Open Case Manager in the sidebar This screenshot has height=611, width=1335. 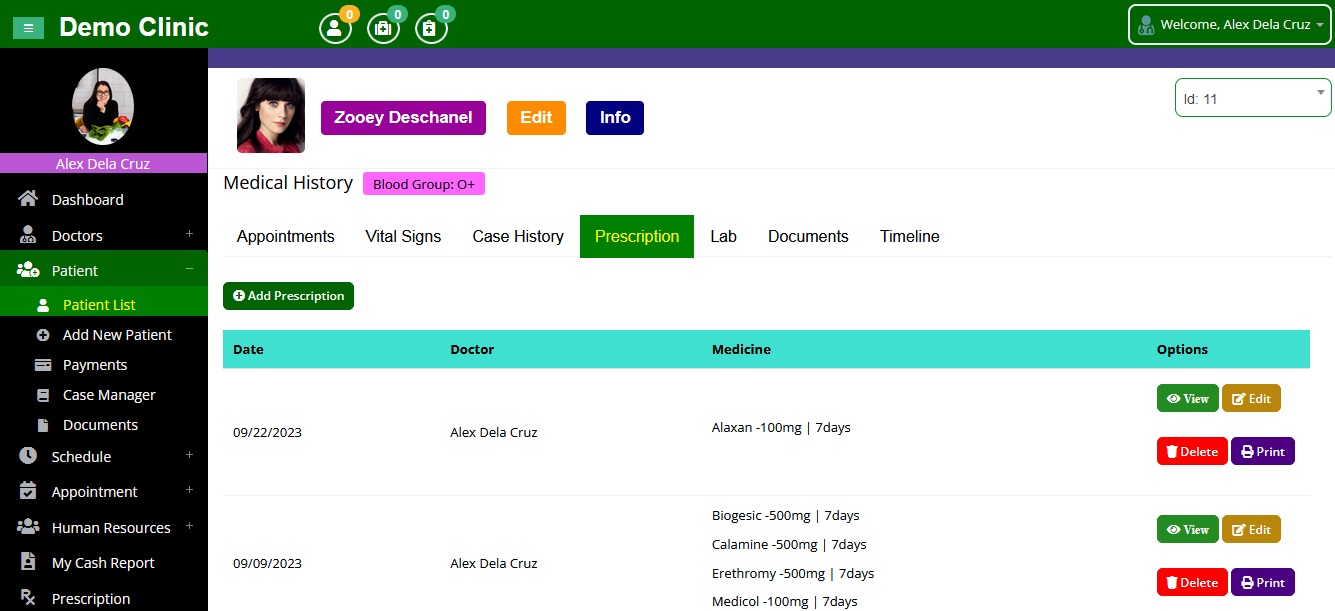(x=108, y=395)
